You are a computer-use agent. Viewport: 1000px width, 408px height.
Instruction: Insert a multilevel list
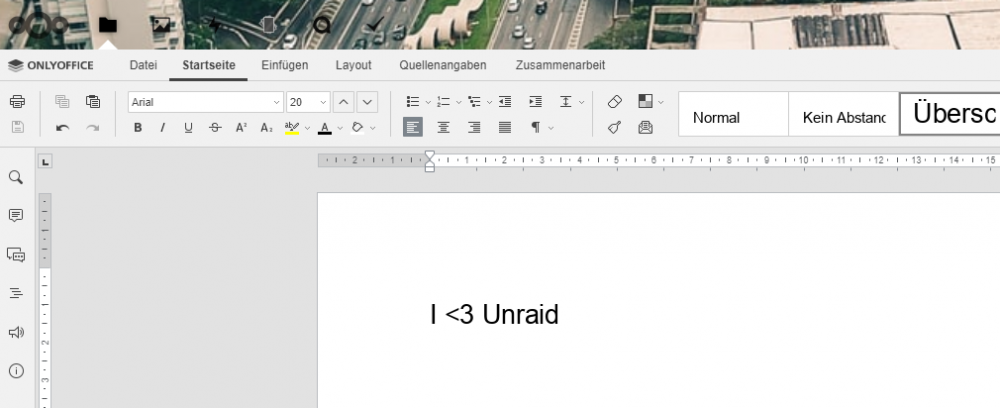[x=474, y=101]
